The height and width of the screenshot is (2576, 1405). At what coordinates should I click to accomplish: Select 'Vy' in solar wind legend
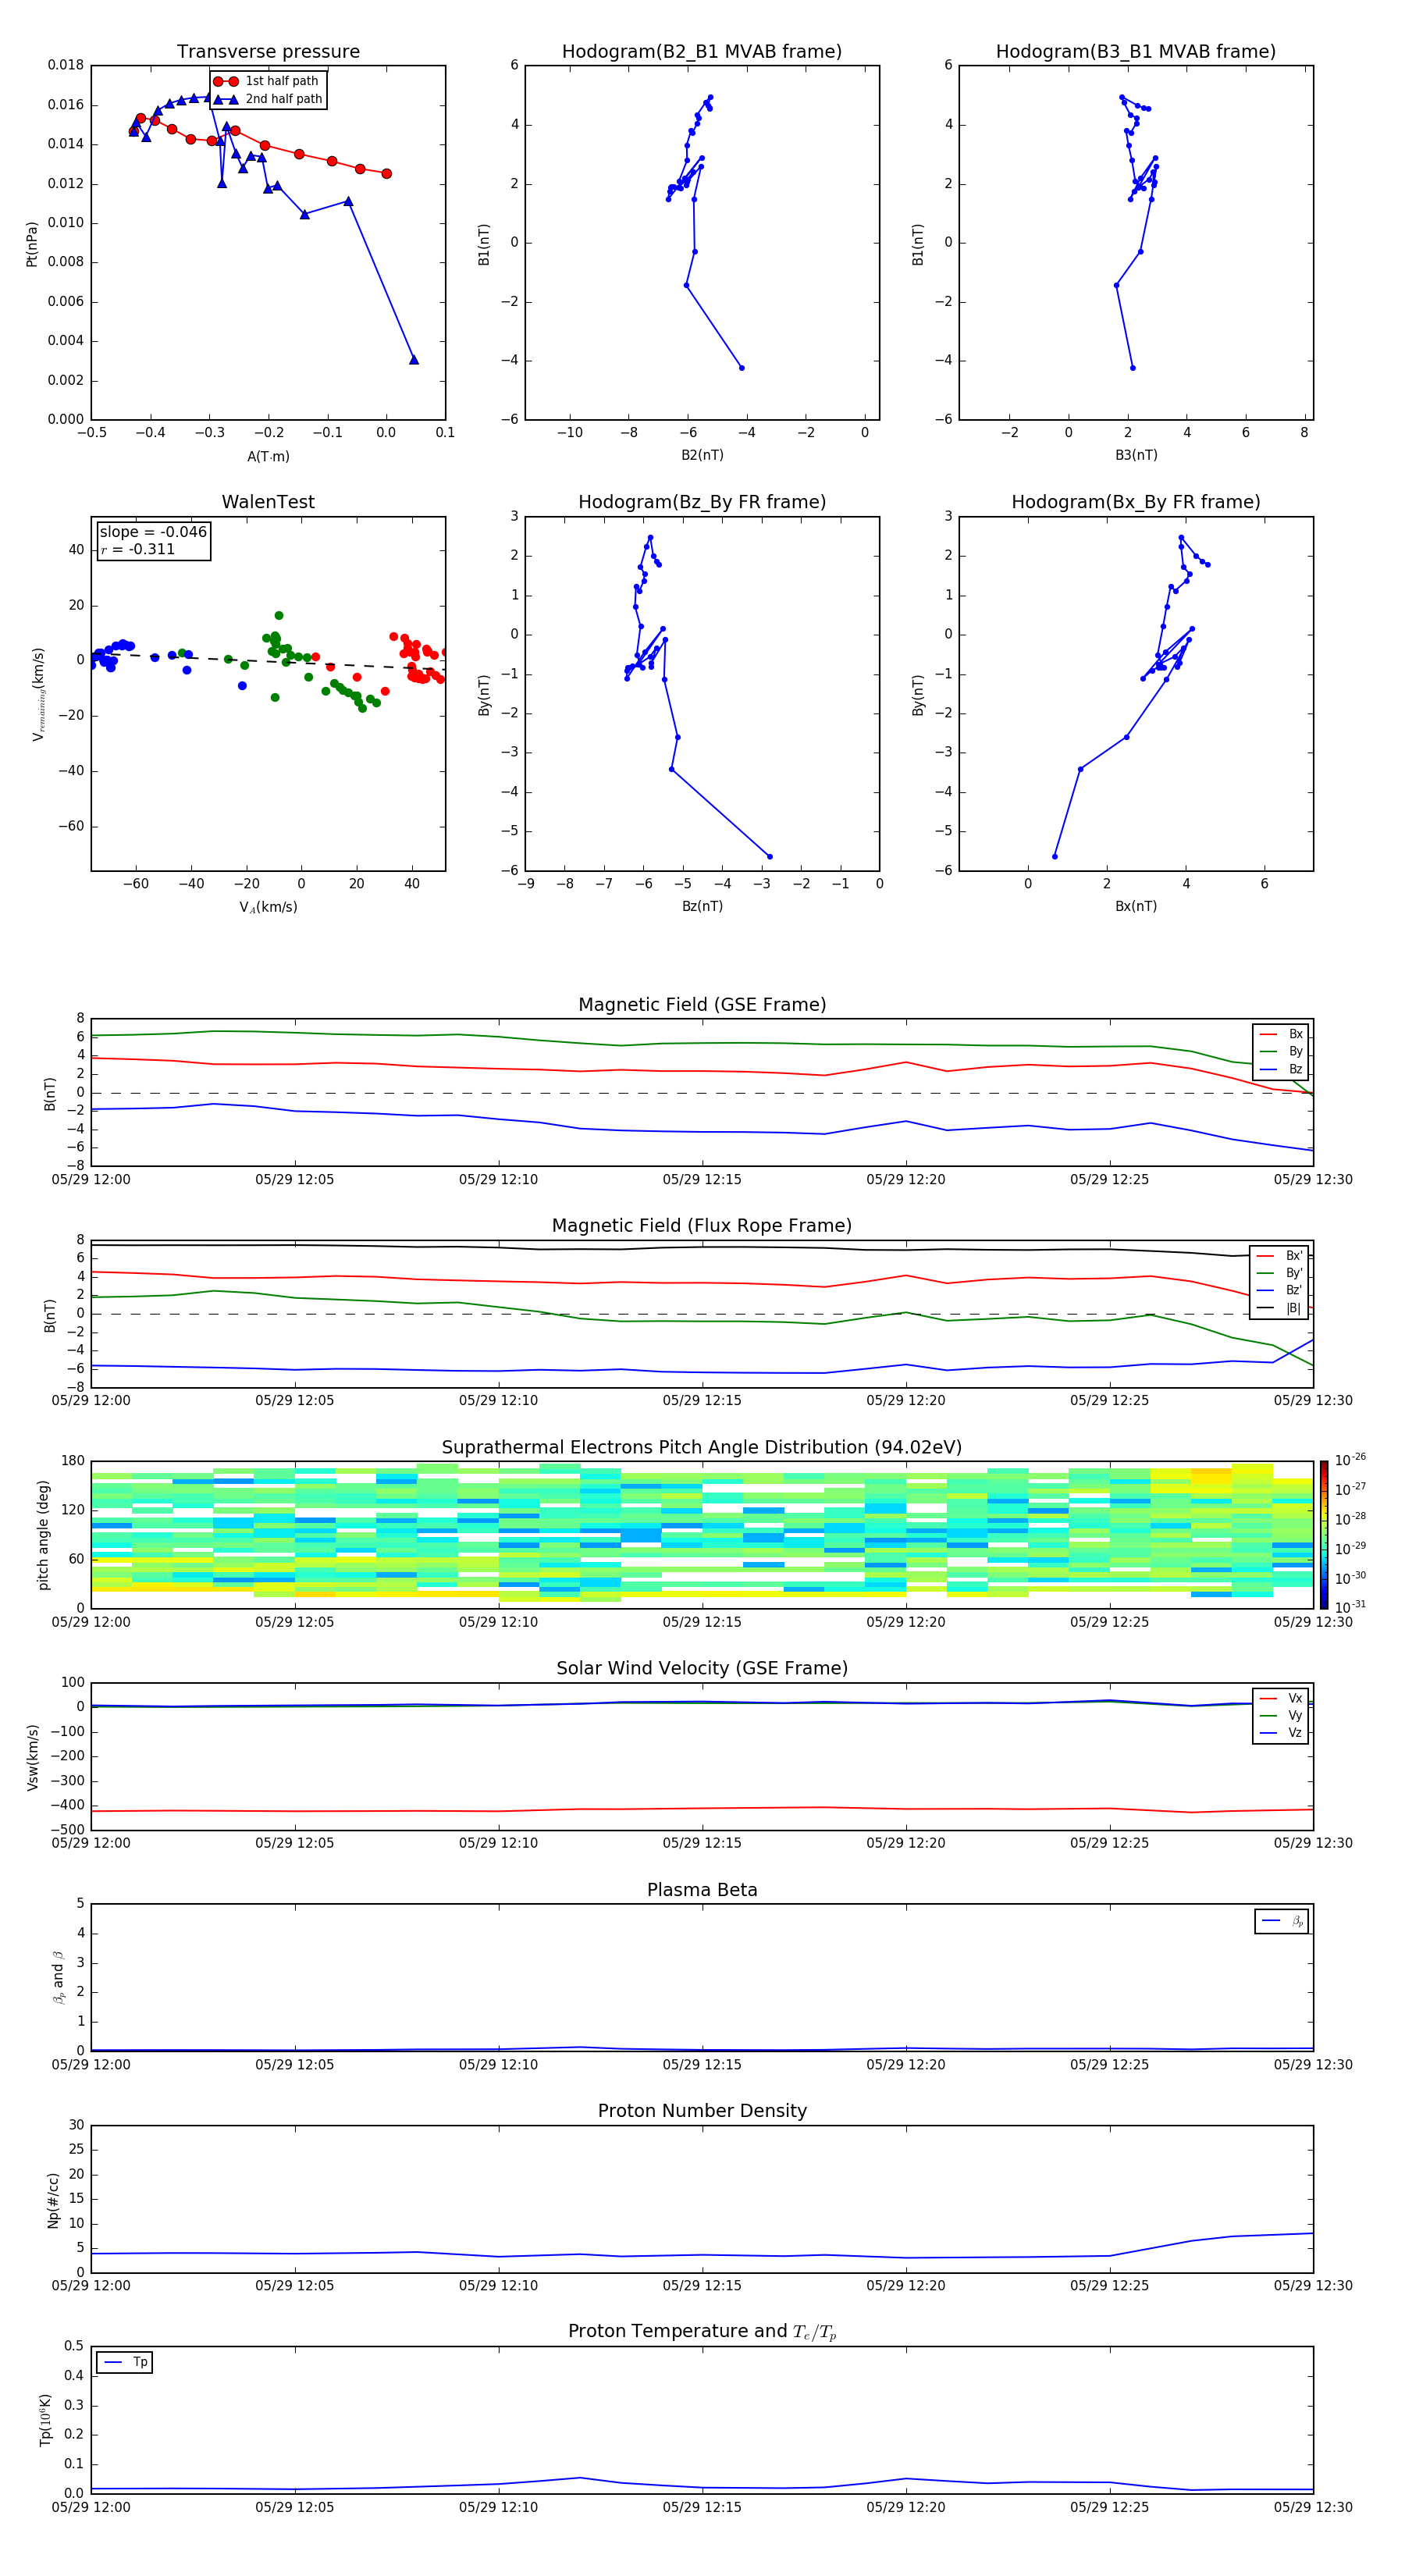pos(1281,1715)
